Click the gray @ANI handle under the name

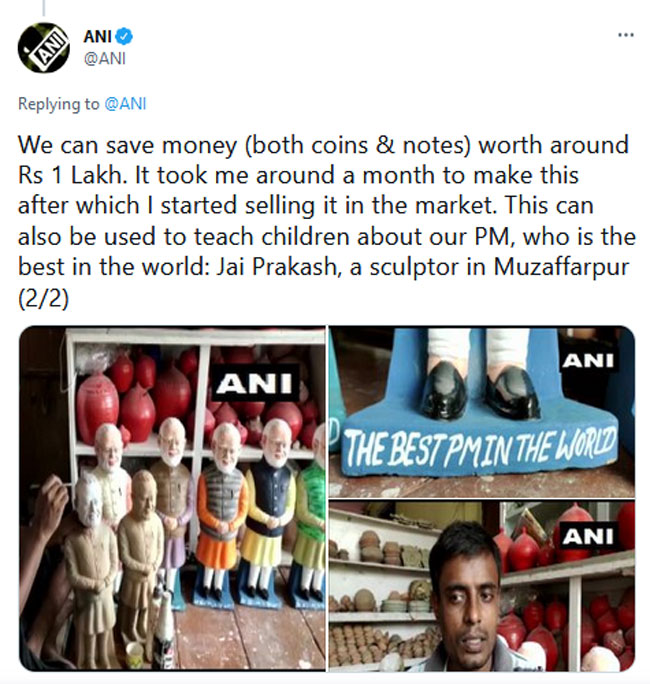click(x=105, y=58)
